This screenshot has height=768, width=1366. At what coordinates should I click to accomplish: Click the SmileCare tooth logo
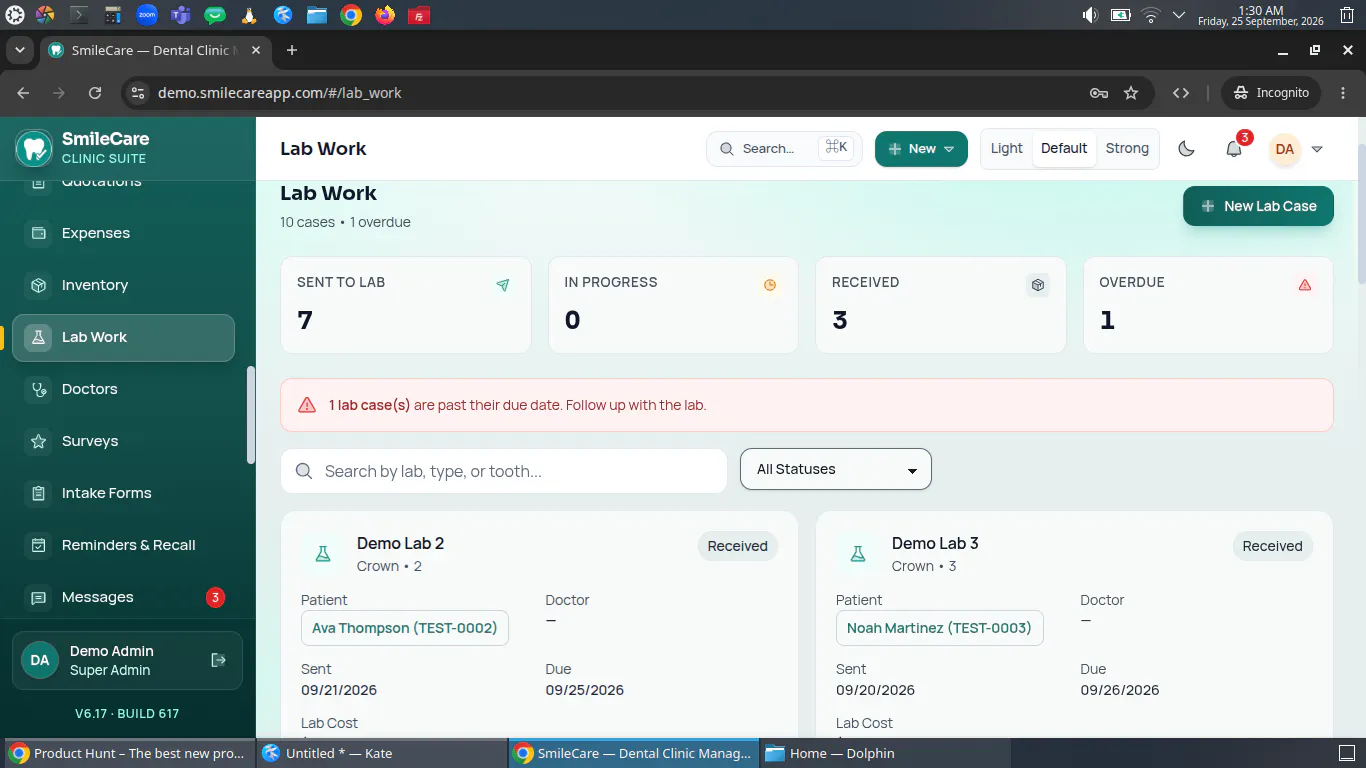point(34,148)
